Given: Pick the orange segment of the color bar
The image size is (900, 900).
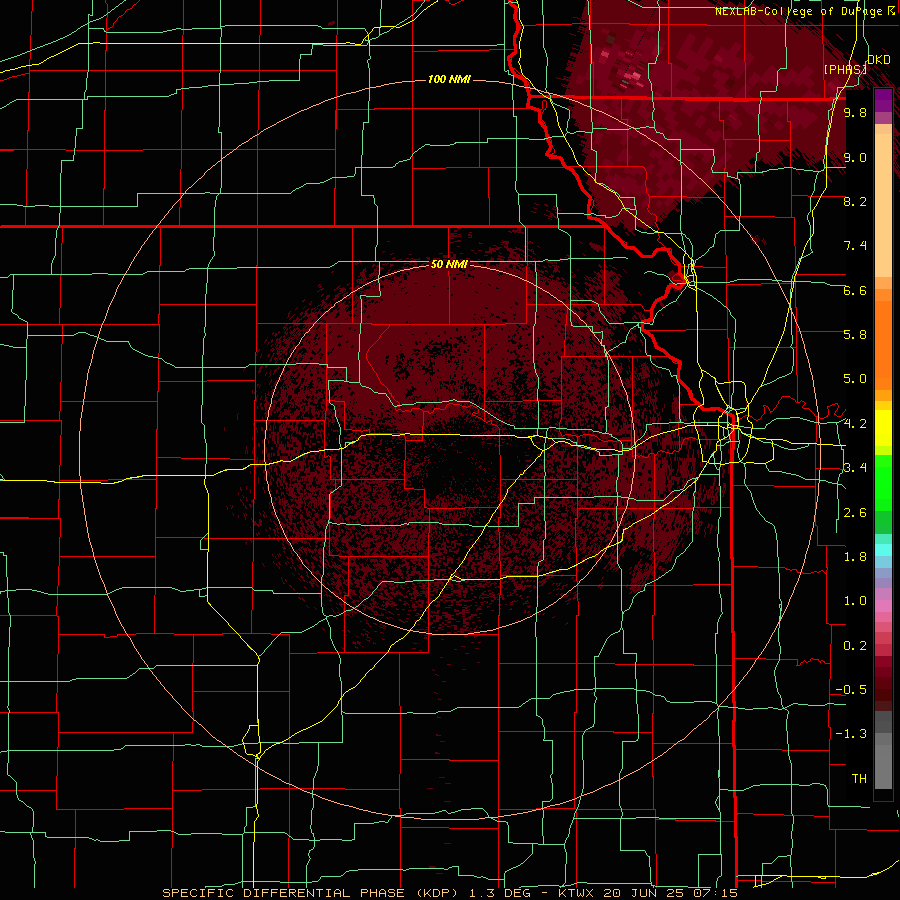Looking at the screenshot, I should click(x=883, y=345).
